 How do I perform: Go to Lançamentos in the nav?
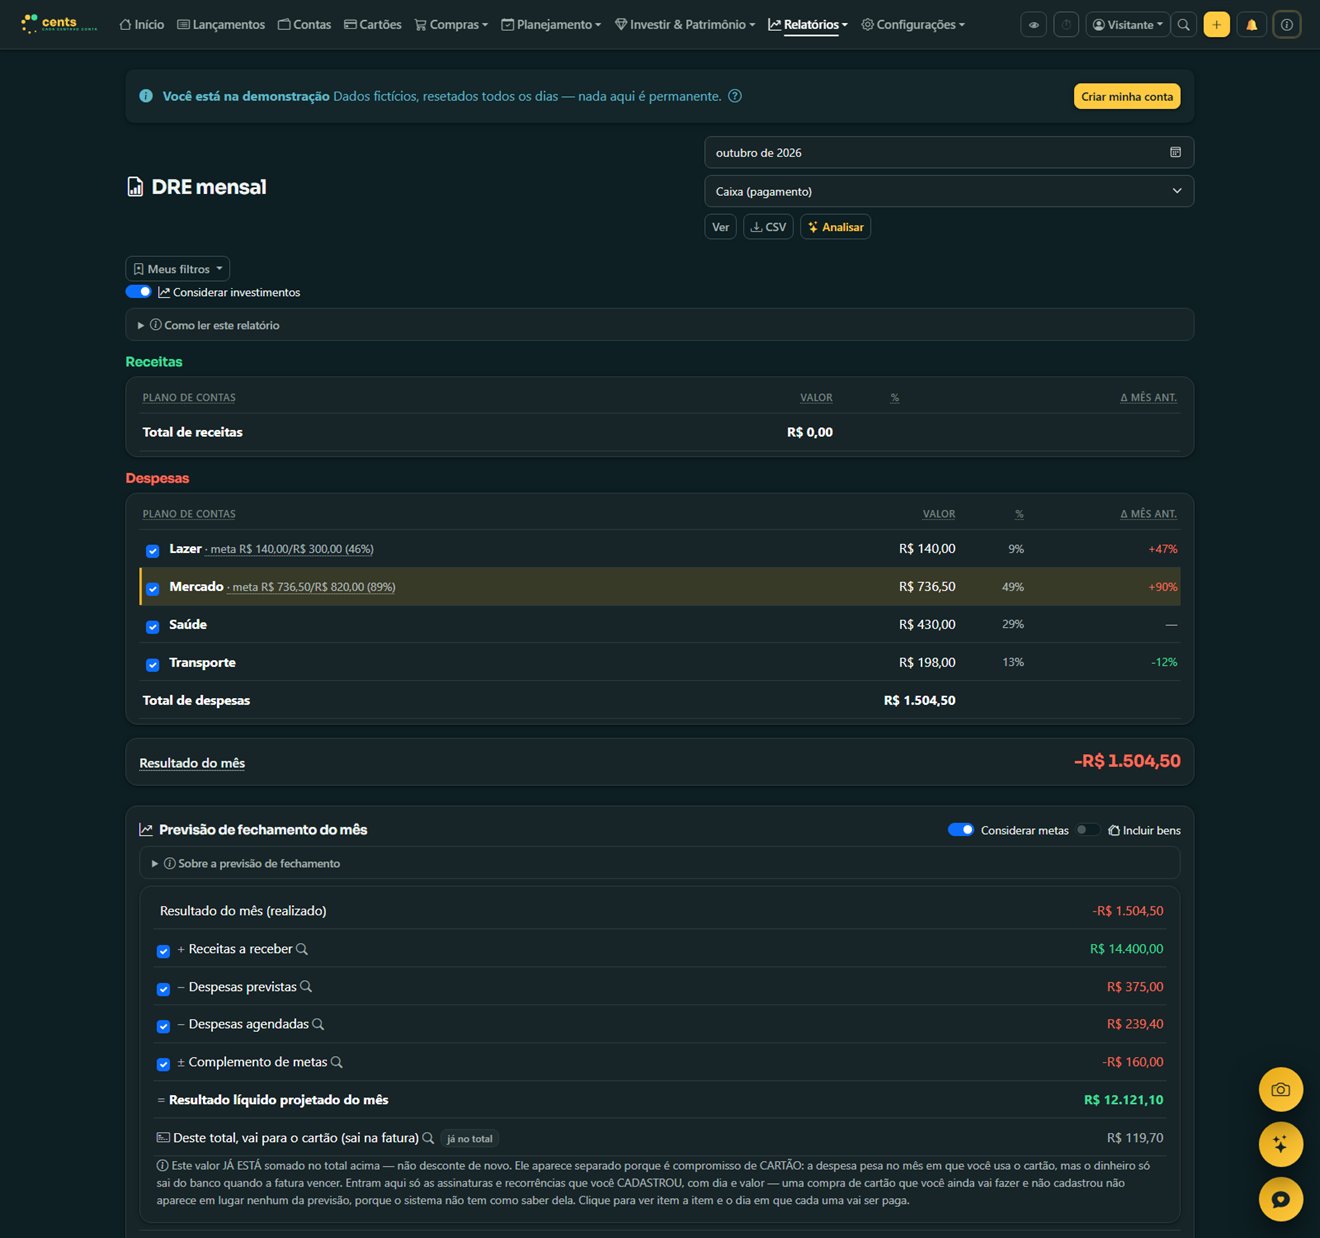click(x=221, y=25)
